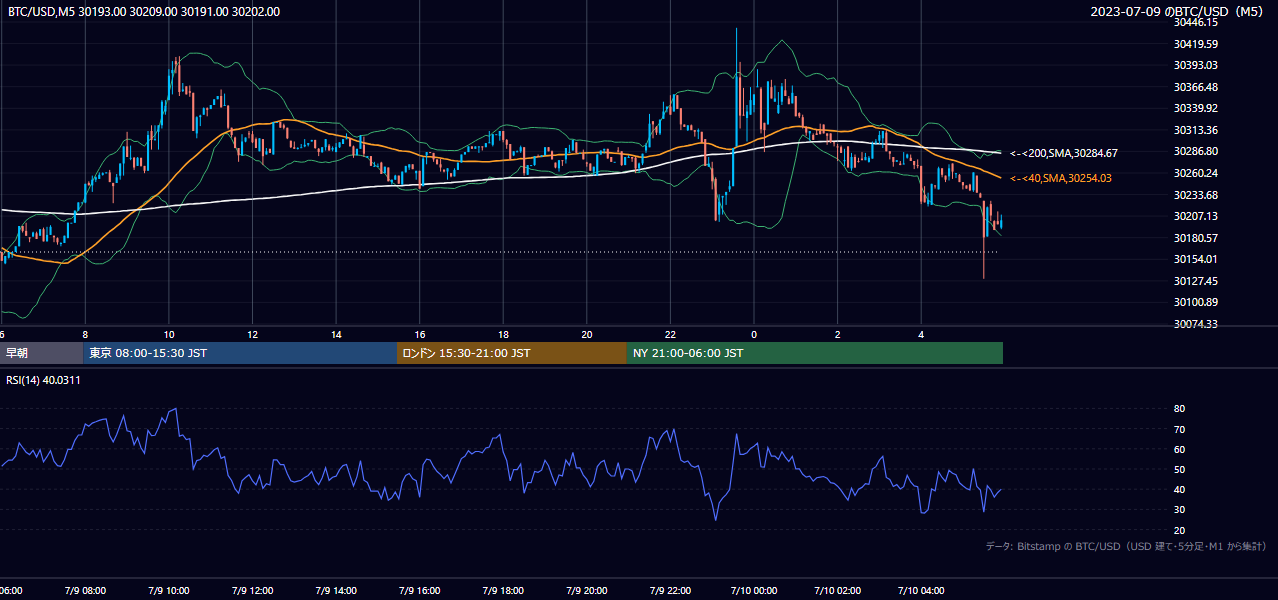
Task: Click the Bitstamp data source note
Action: [x=1126, y=546]
